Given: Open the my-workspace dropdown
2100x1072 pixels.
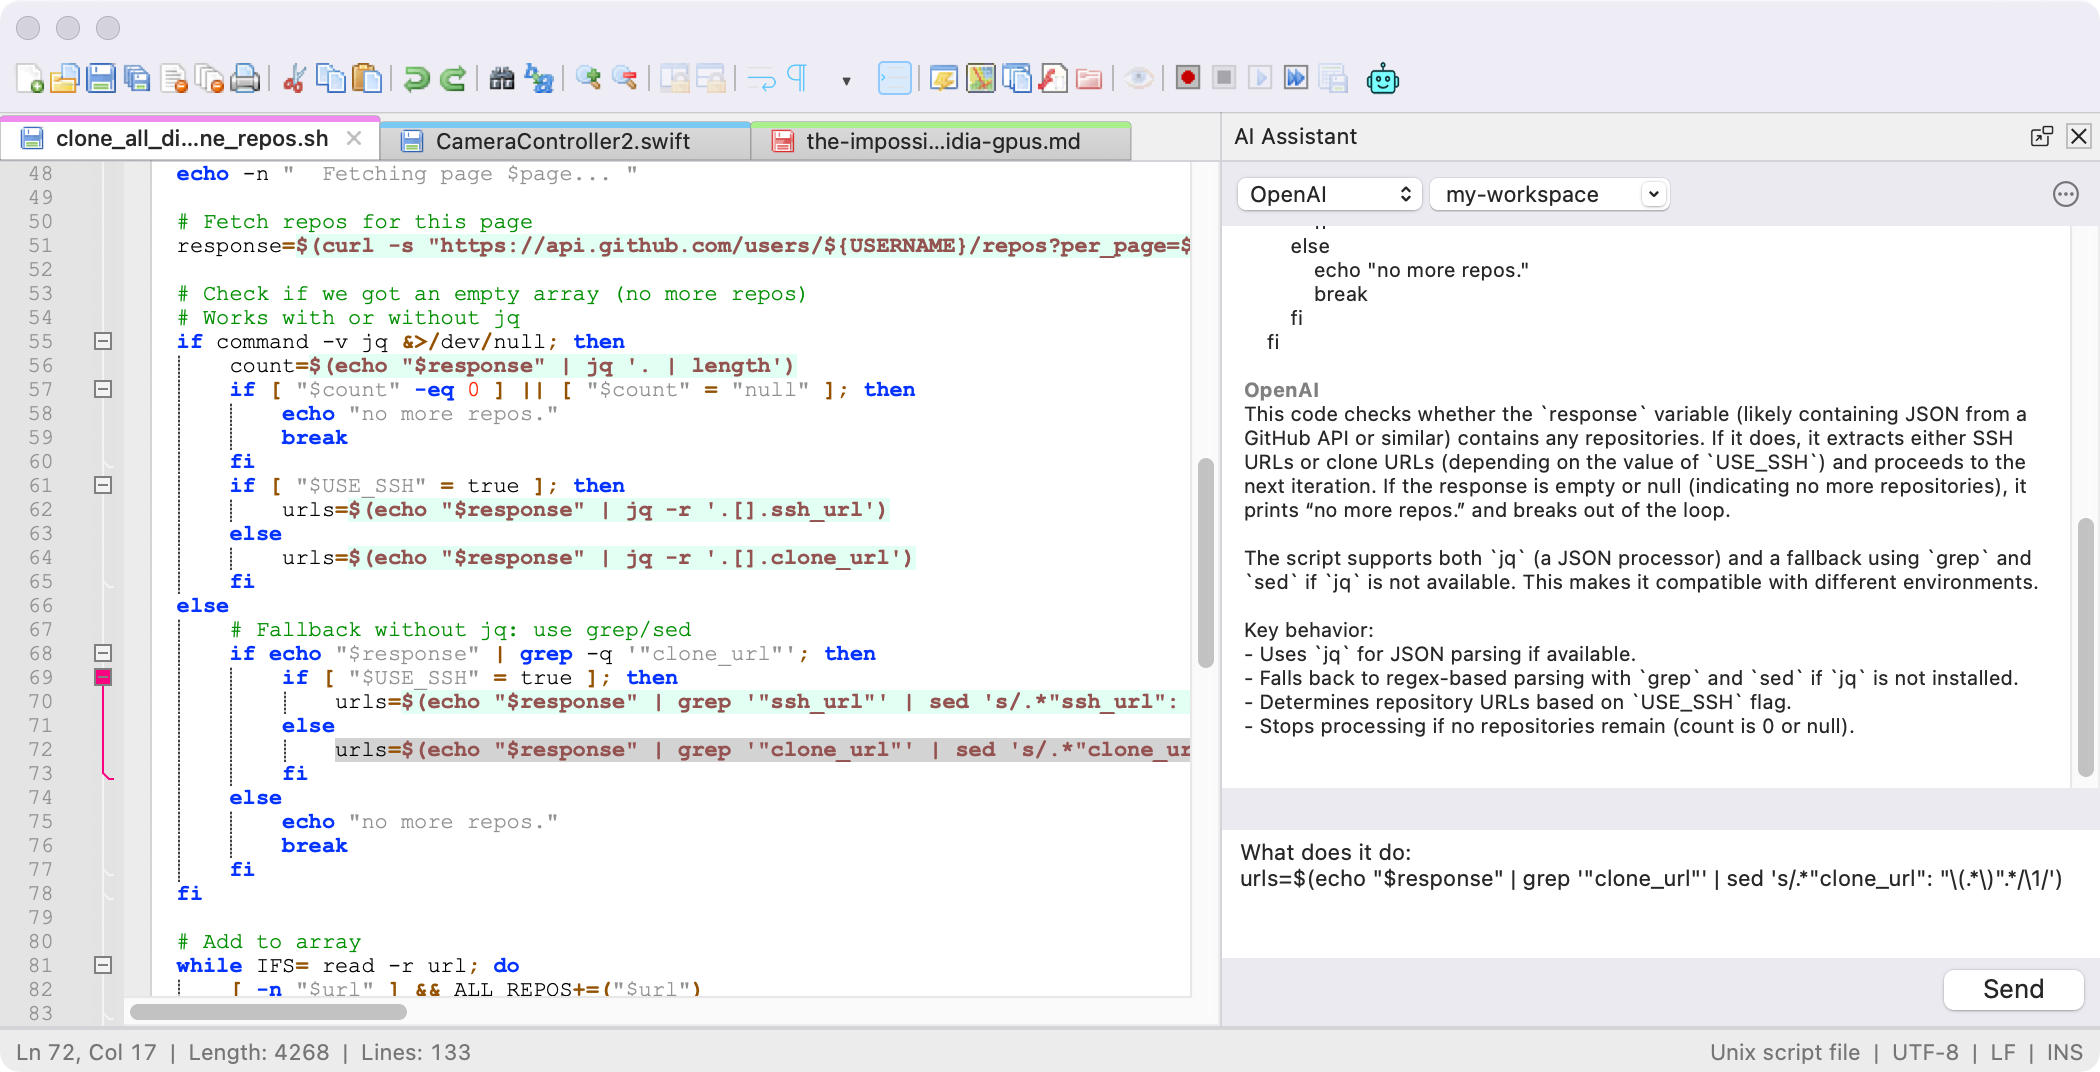Looking at the screenshot, I should (x=1548, y=194).
